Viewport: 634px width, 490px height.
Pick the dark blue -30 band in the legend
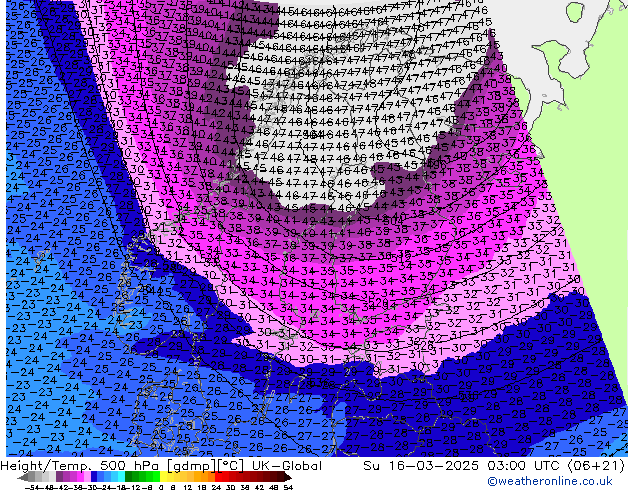click(x=94, y=477)
